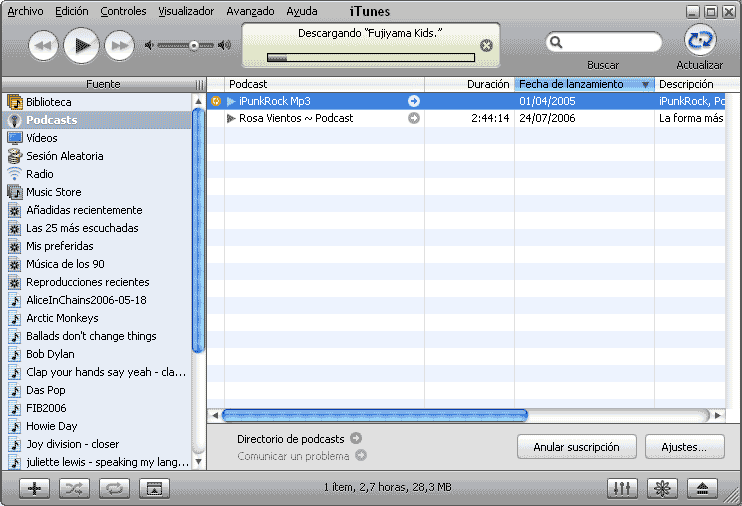Screen dimensions: 742x506
Task: Click the low volume speaker icon
Action: coord(149,45)
